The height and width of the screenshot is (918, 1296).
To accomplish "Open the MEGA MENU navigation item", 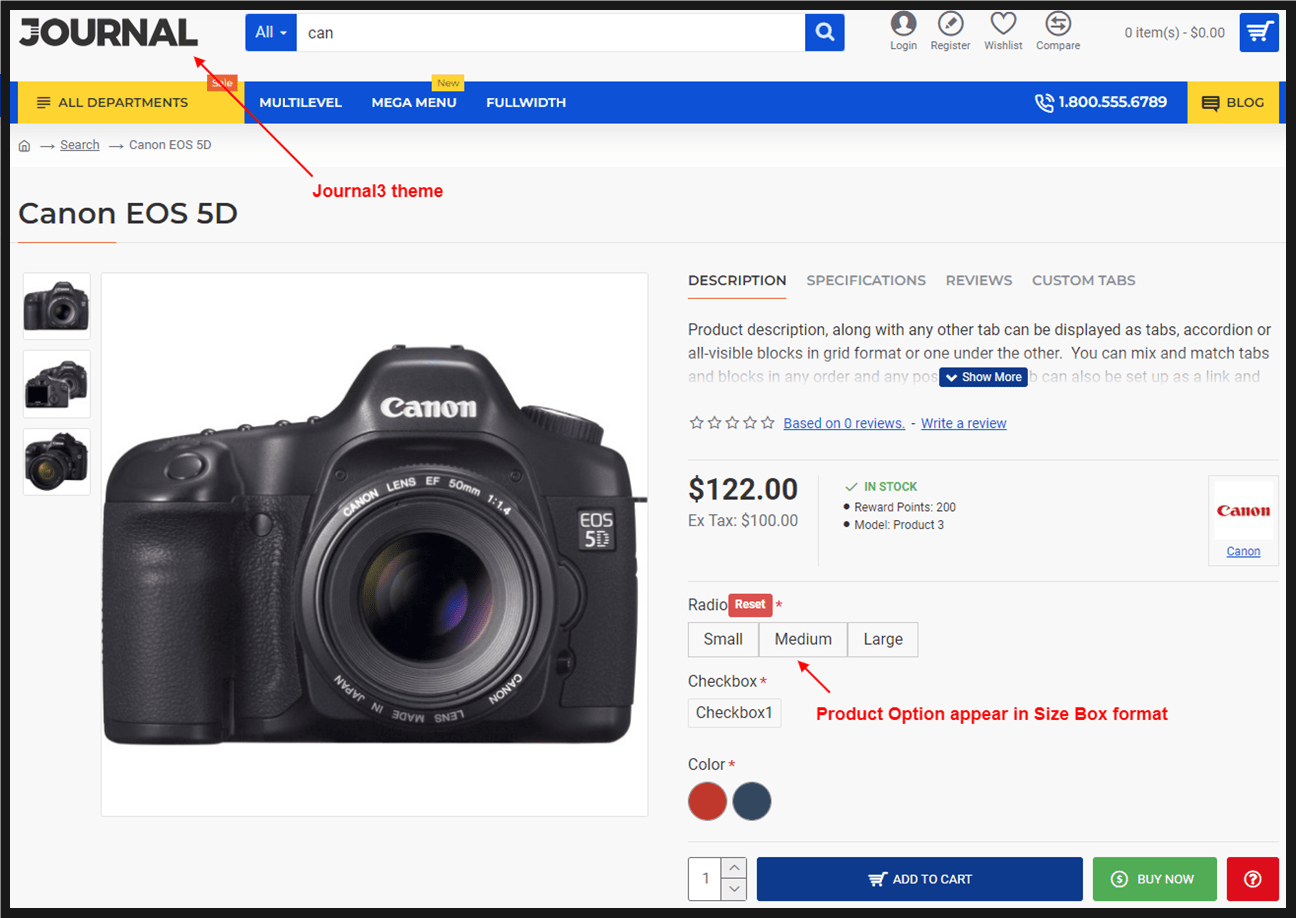I will coord(414,102).
